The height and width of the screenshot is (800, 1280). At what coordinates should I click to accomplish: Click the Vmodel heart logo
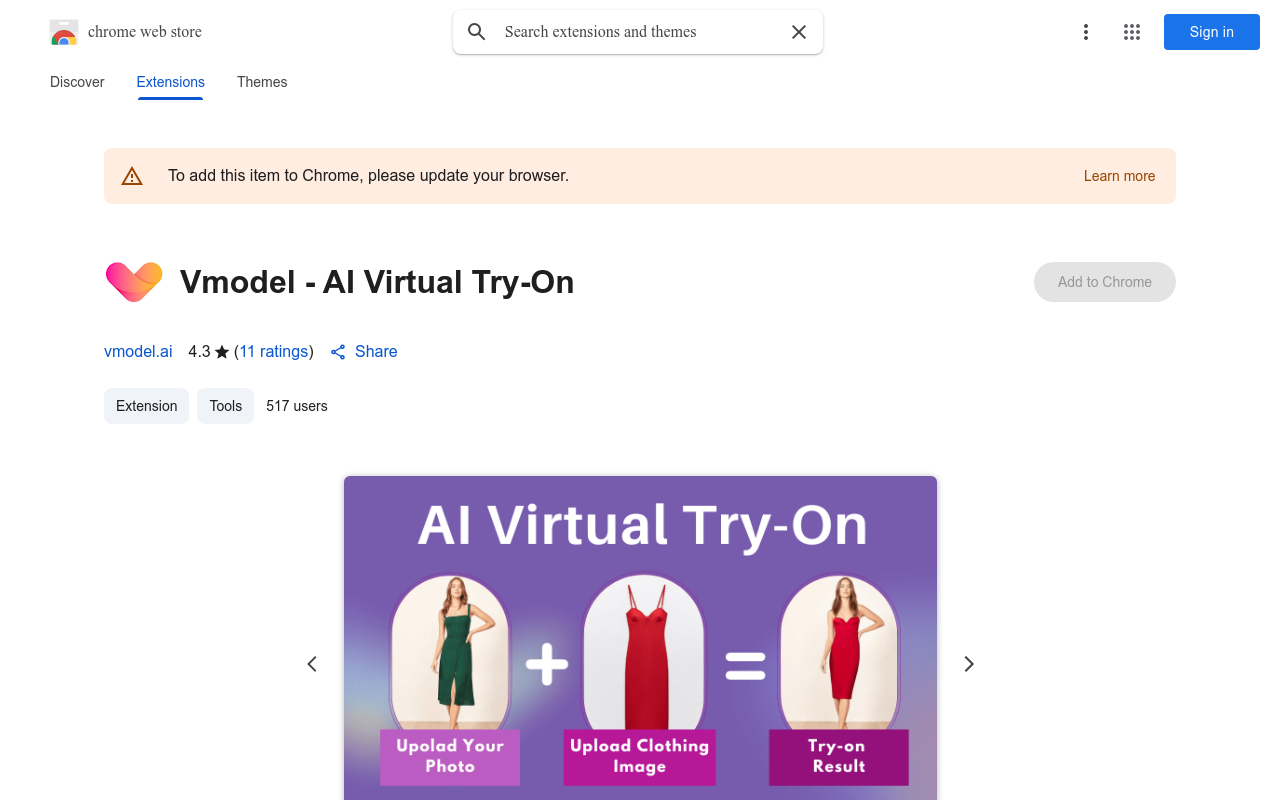134,282
